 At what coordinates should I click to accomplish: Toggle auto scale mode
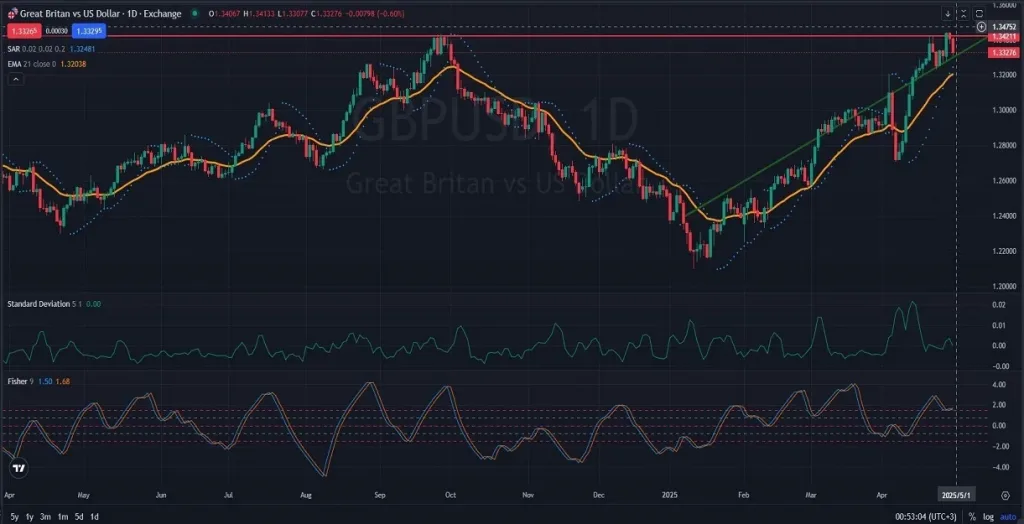1008,517
